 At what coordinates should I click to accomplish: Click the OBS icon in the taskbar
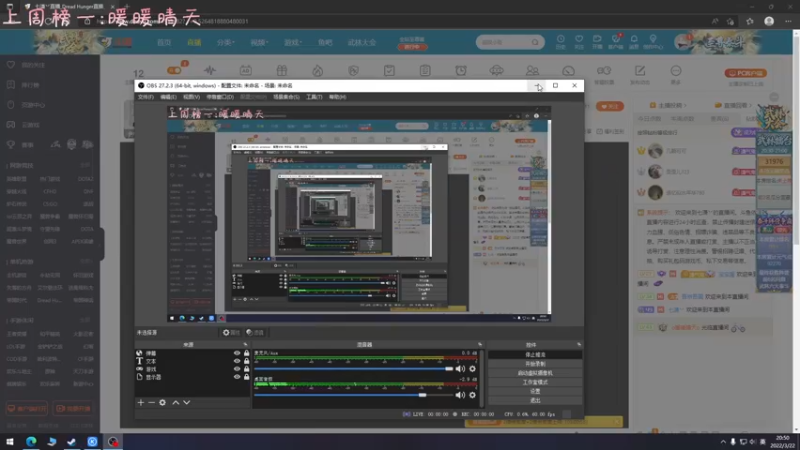[x=113, y=441]
